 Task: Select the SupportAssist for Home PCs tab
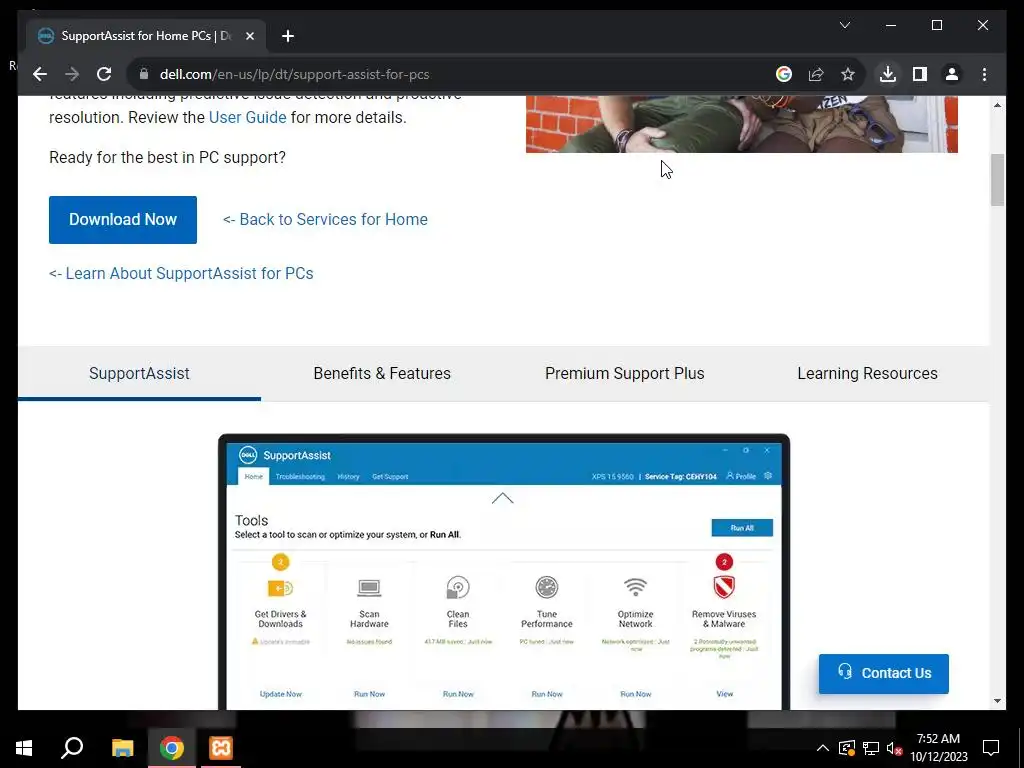coord(146,36)
